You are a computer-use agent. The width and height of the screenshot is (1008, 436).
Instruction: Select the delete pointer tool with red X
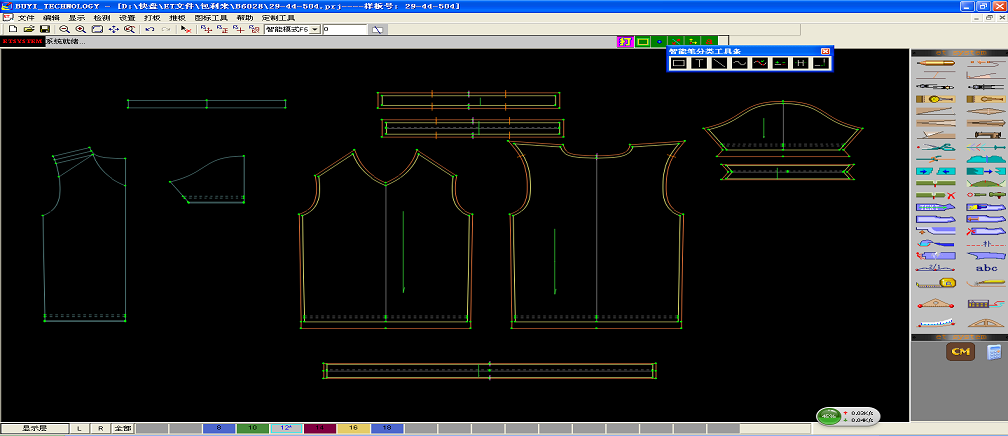186,29
